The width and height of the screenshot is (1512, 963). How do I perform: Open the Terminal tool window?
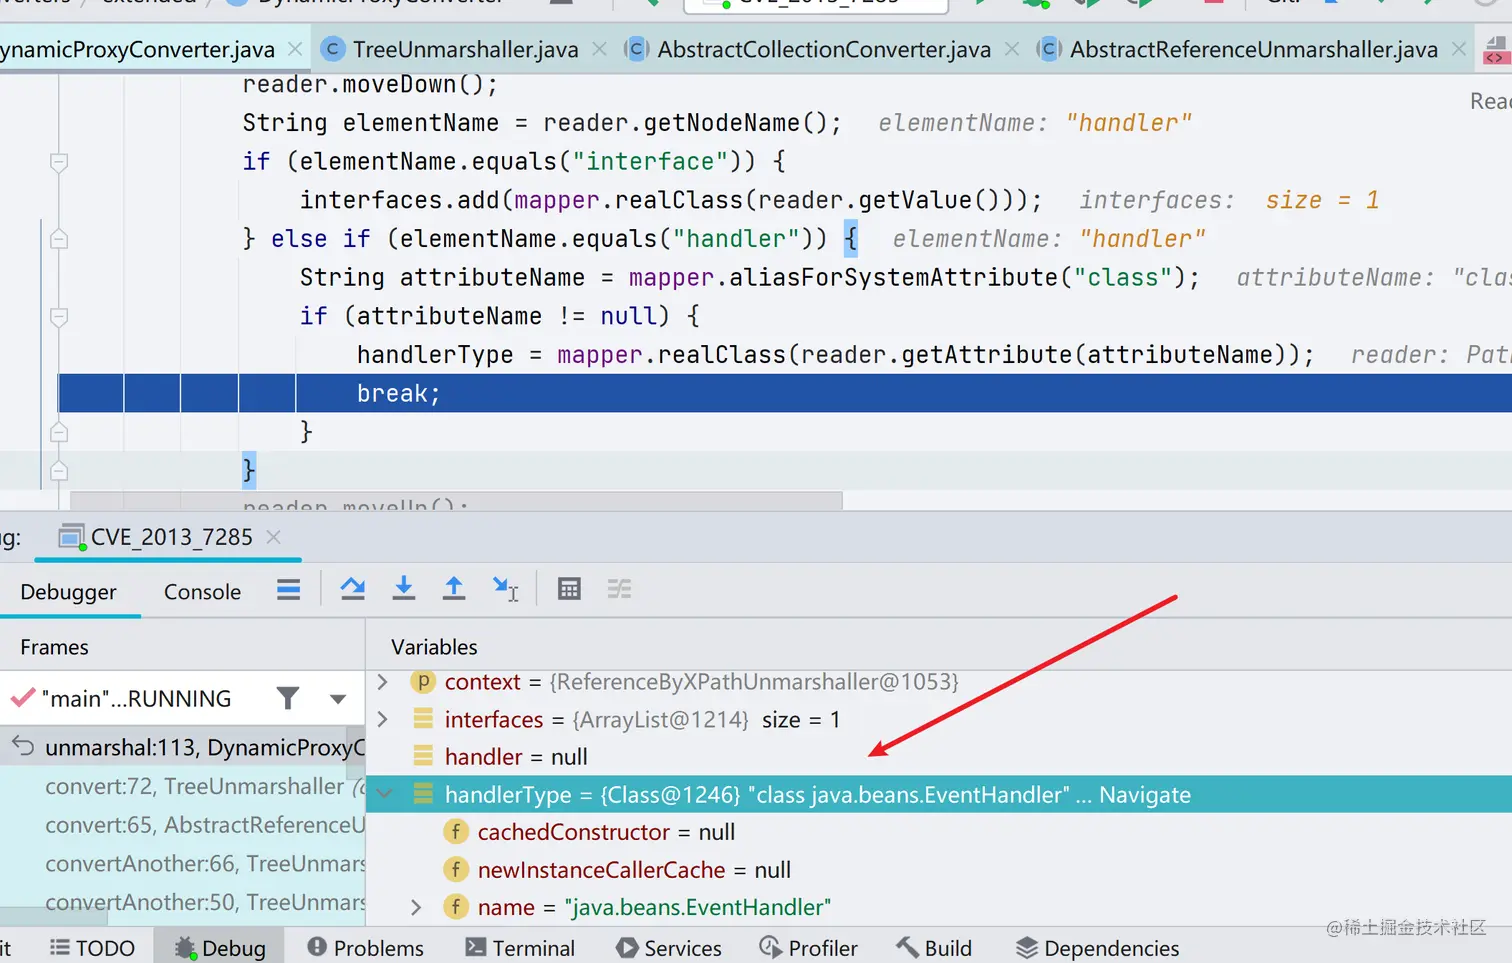(520, 948)
